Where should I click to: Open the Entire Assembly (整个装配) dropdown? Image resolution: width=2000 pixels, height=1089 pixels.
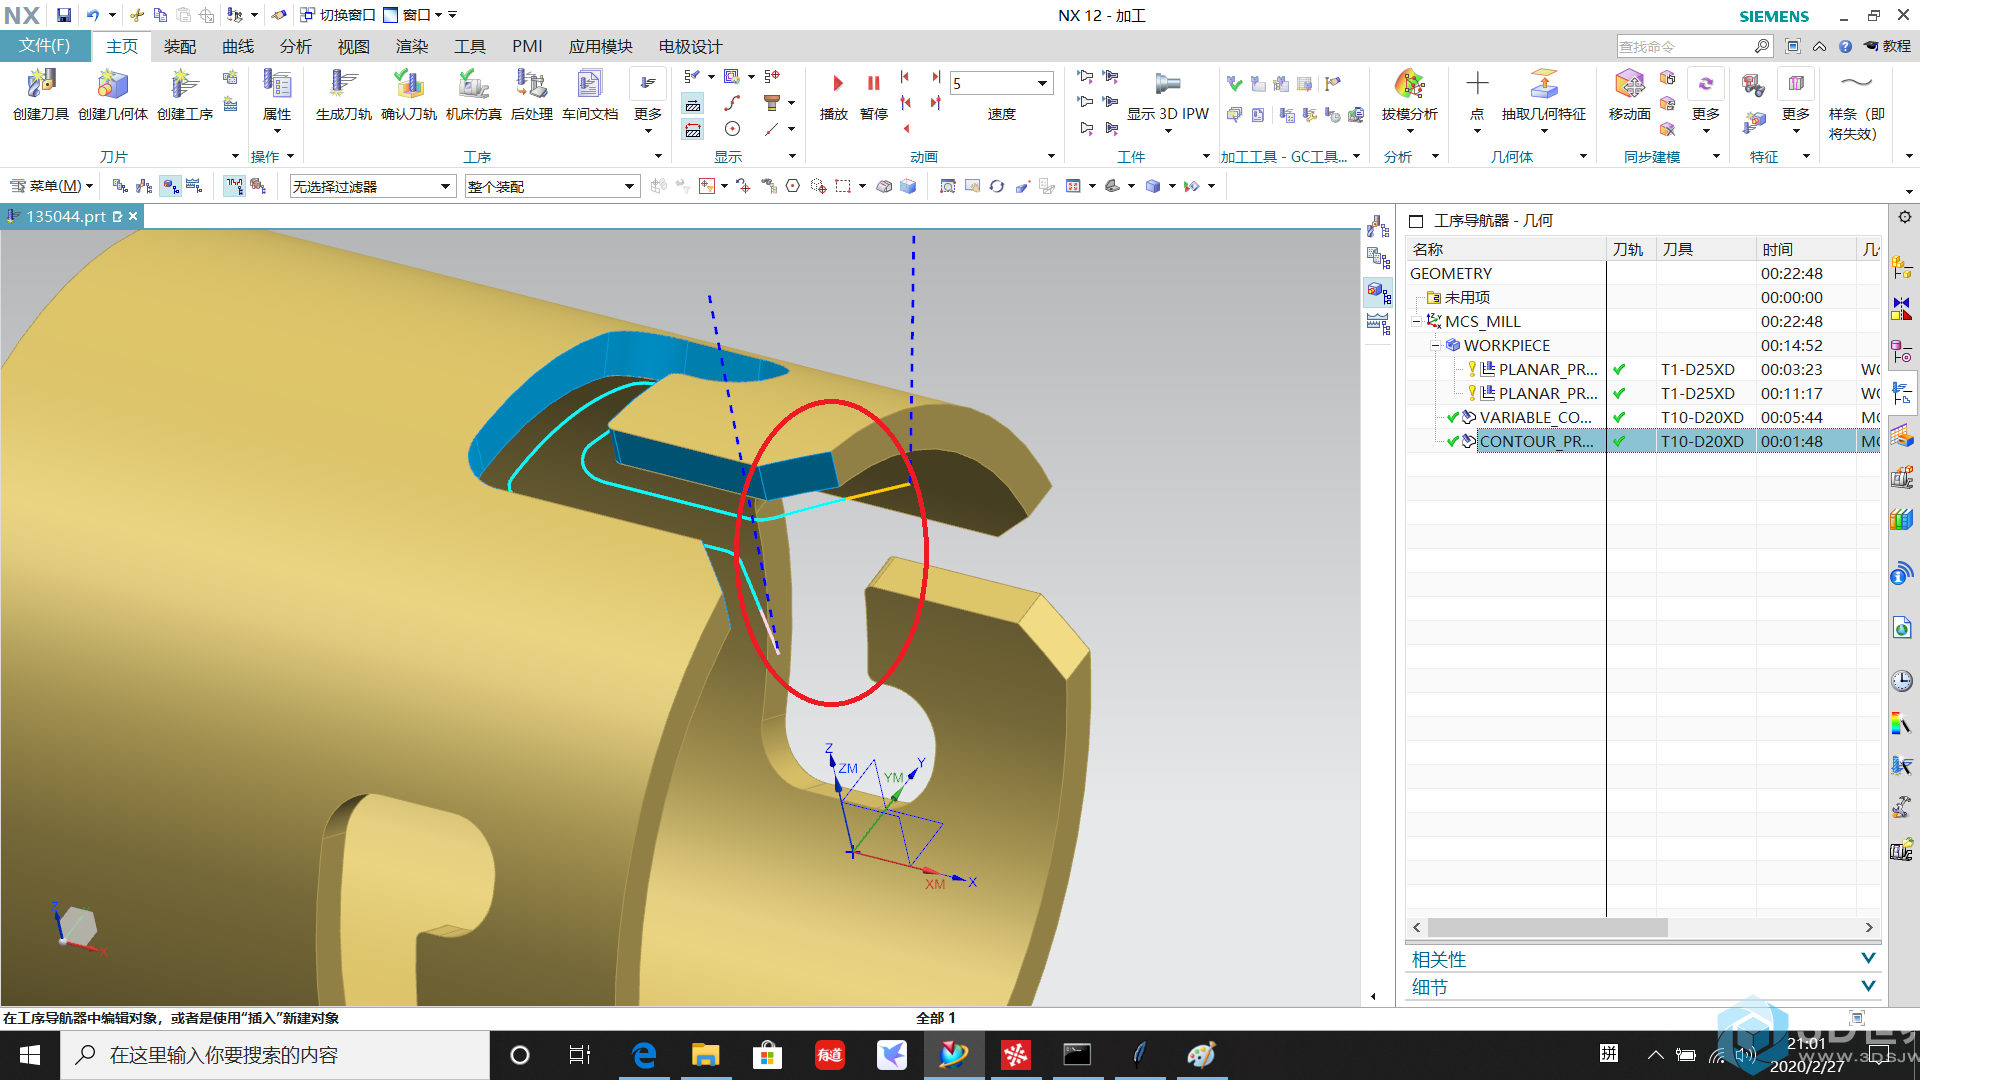(x=551, y=186)
